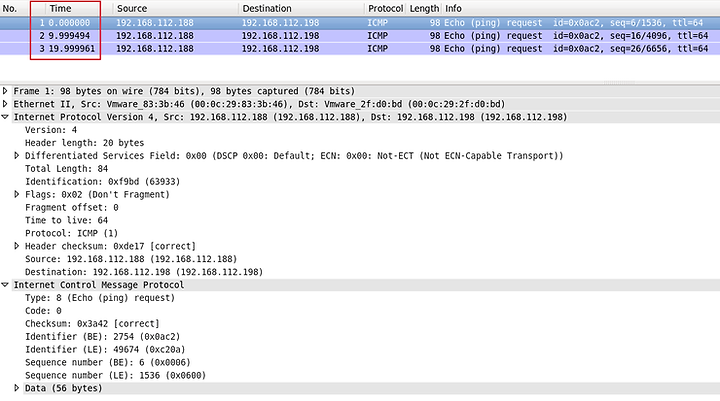Expand the Flags 0x02 Don't Fragment row
The image size is (720, 401).
[x=17, y=194]
